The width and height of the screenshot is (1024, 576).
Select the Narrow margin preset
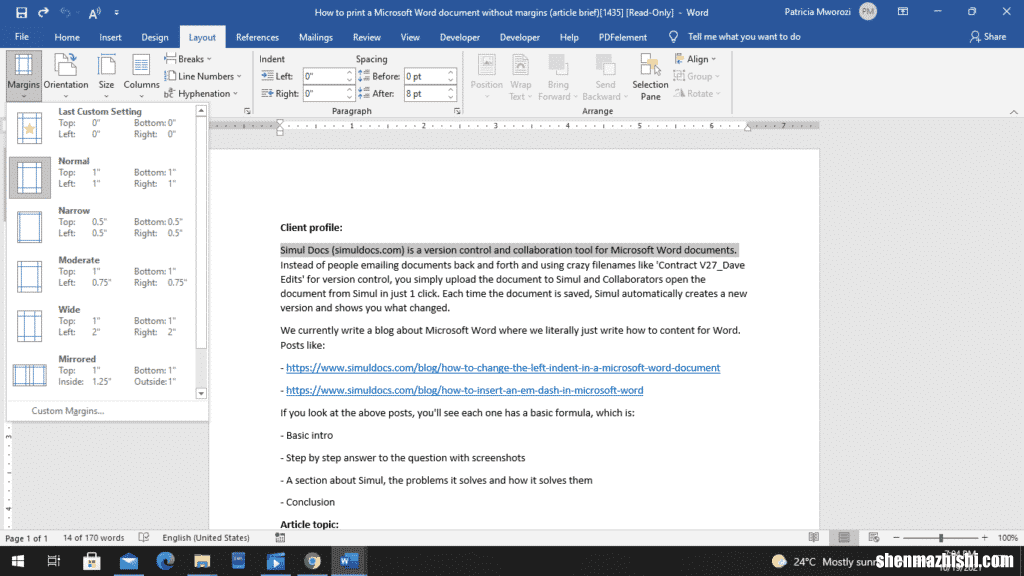(x=101, y=226)
